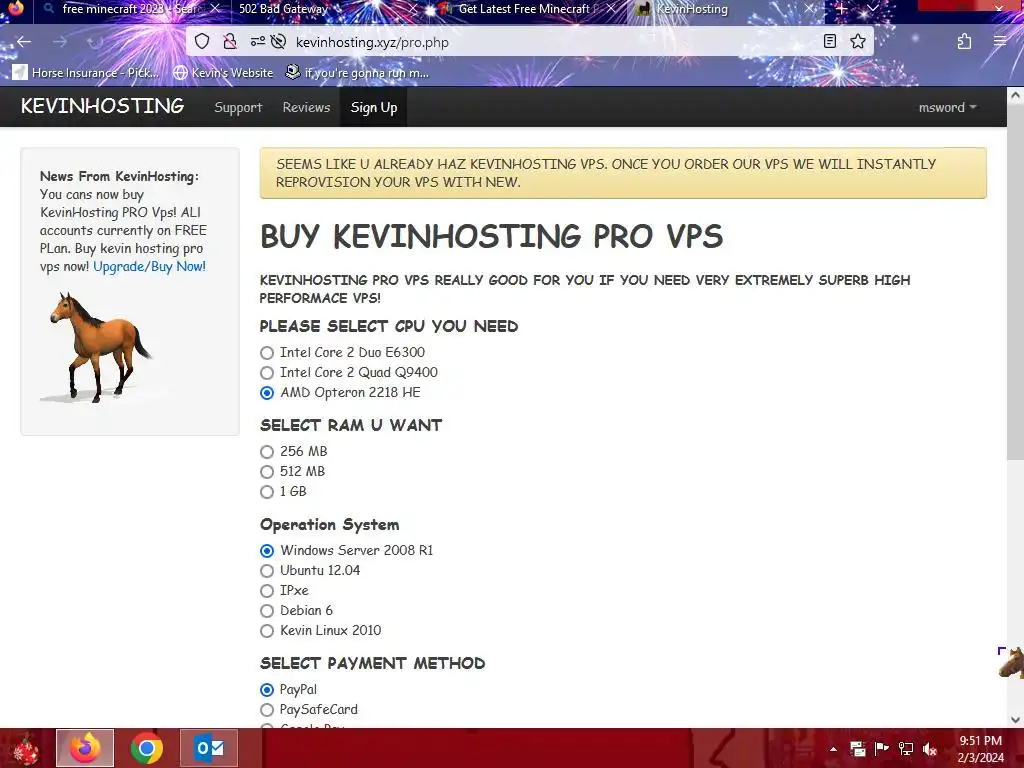Expand the list all tabs chevron
Screen dimensions: 1024x768
pyautogui.click(x=872, y=9)
